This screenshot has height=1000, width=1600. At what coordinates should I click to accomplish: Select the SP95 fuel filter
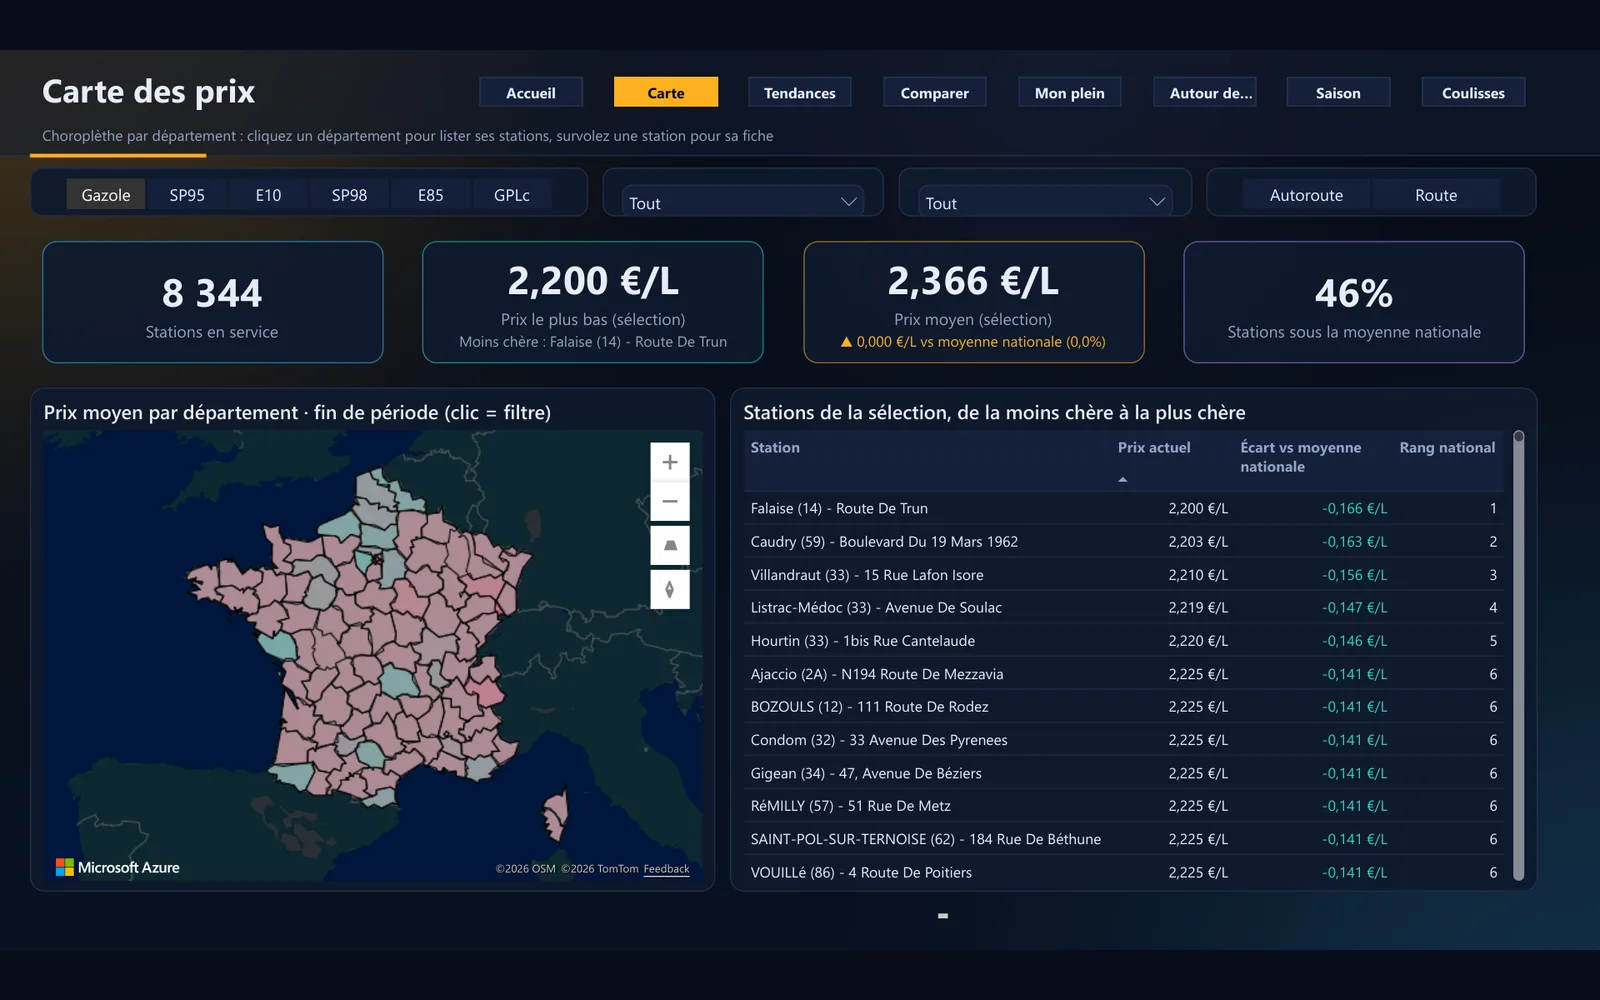(187, 195)
